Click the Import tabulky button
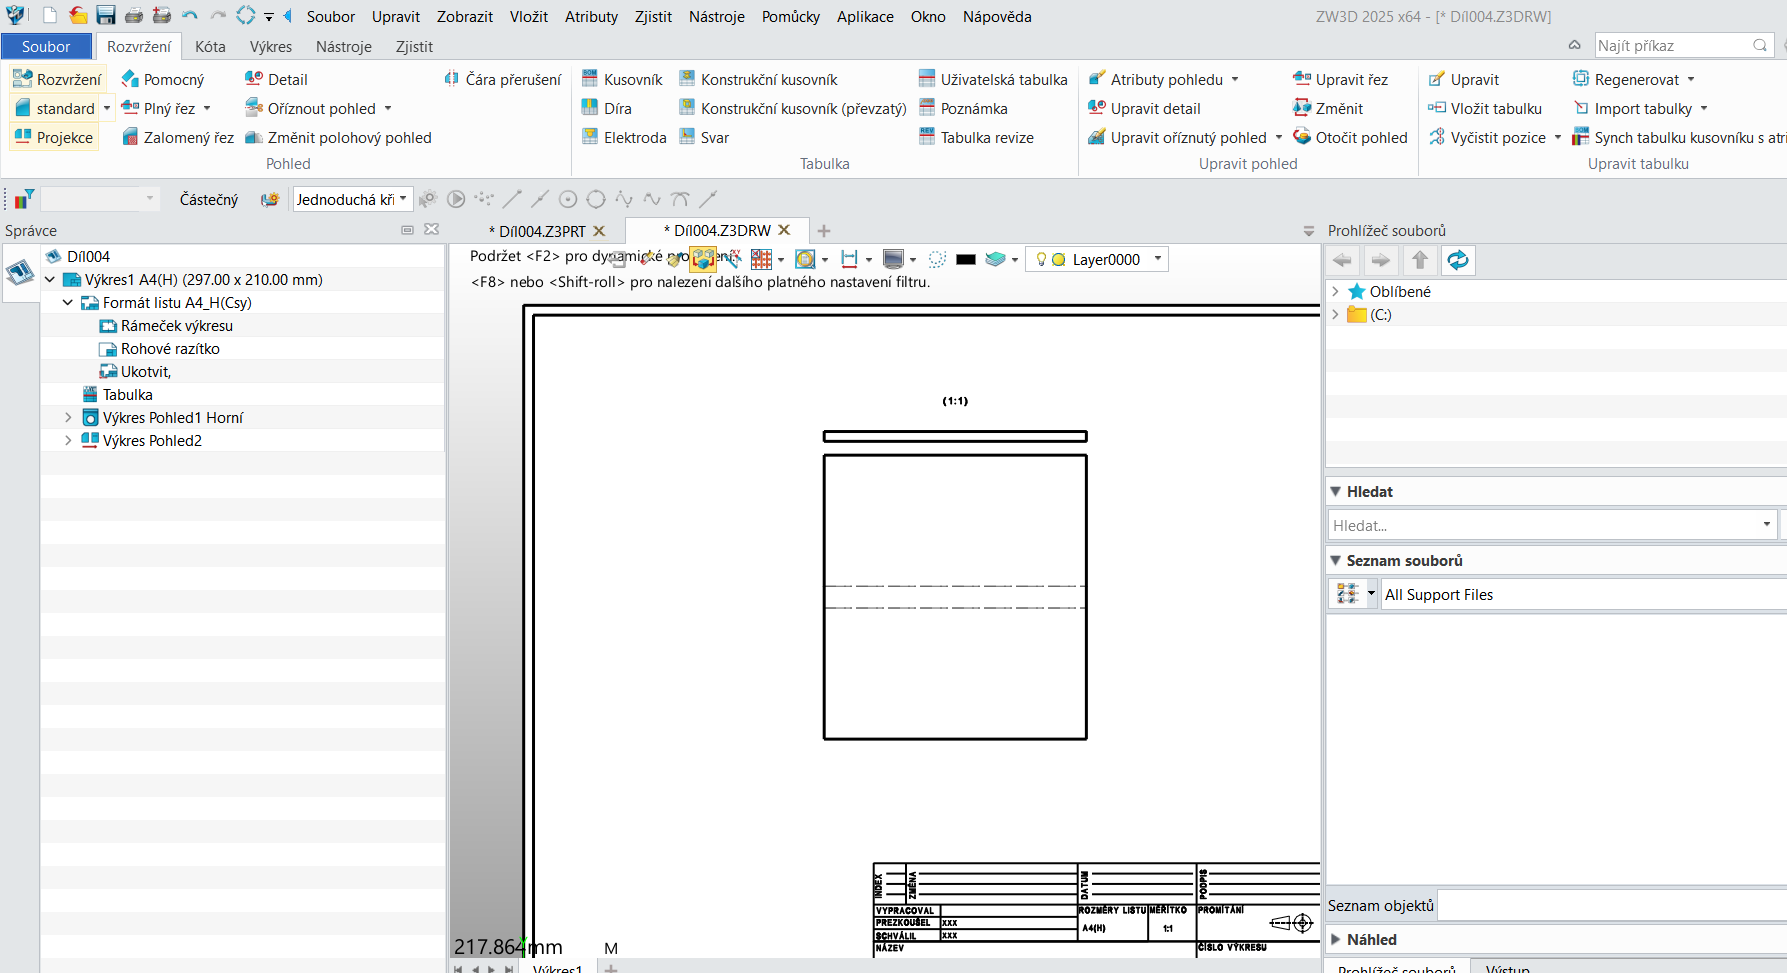Screen dimensions: 1787x973 pyautogui.click(x=1641, y=108)
